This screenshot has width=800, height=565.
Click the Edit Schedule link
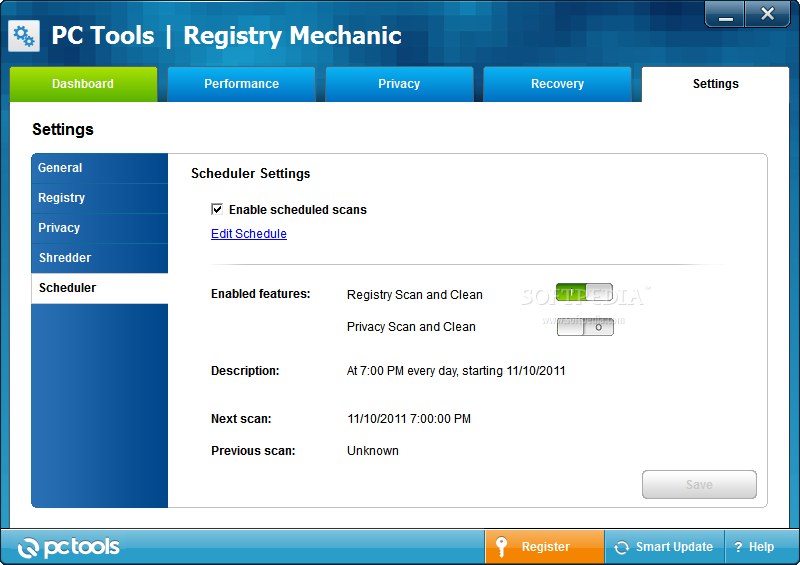click(x=249, y=234)
